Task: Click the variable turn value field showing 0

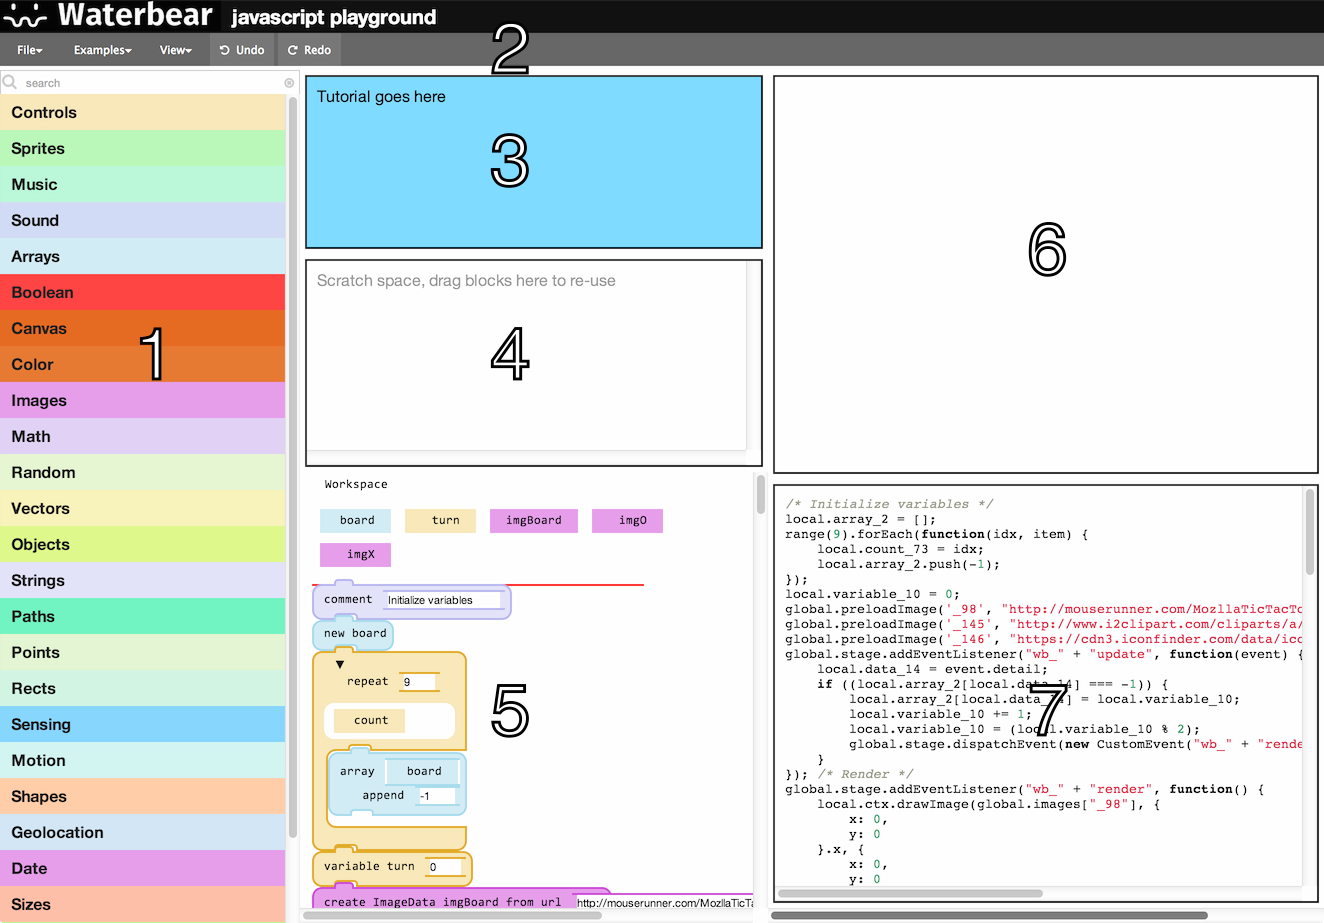Action: (446, 867)
